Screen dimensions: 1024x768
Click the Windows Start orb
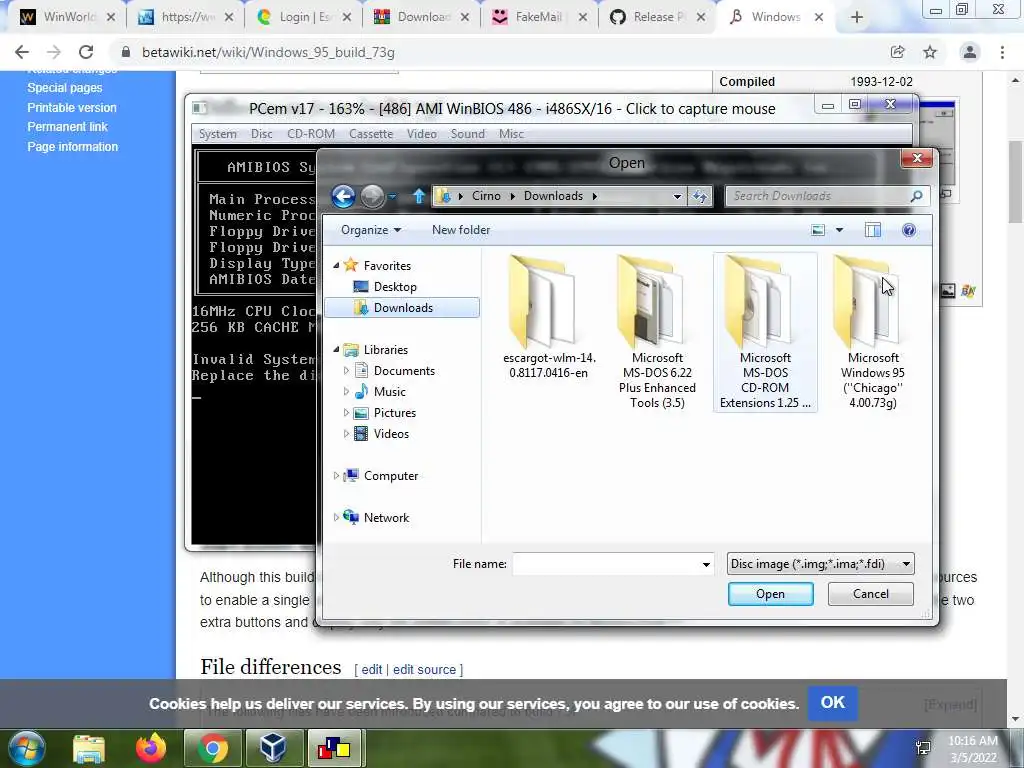pos(27,748)
